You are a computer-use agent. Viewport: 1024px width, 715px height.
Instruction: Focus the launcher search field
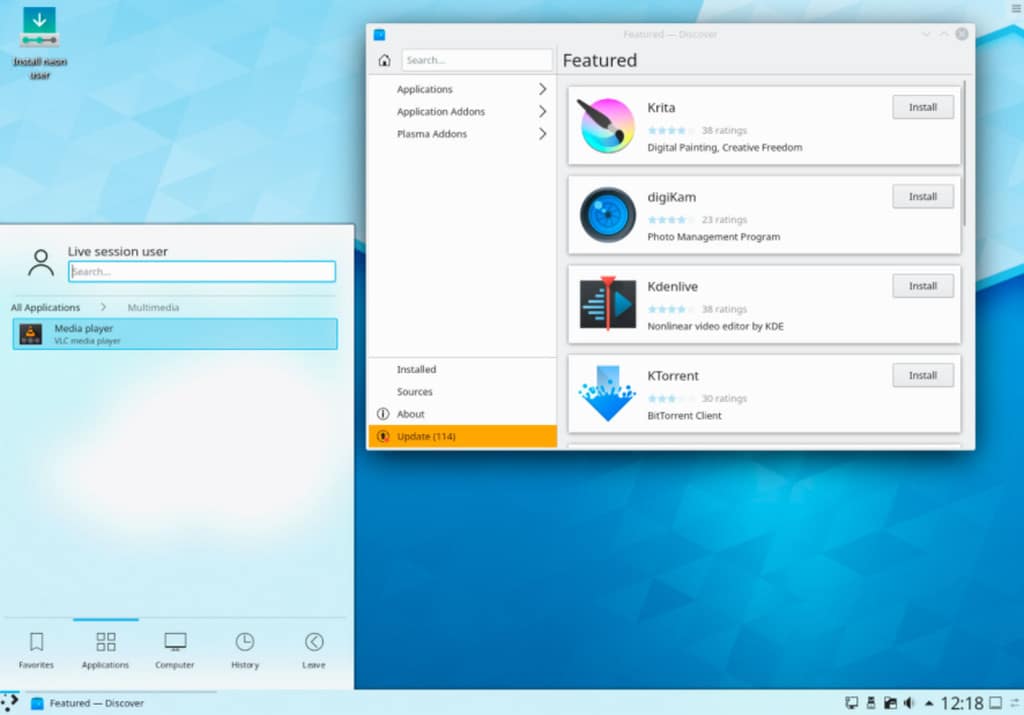tap(202, 272)
